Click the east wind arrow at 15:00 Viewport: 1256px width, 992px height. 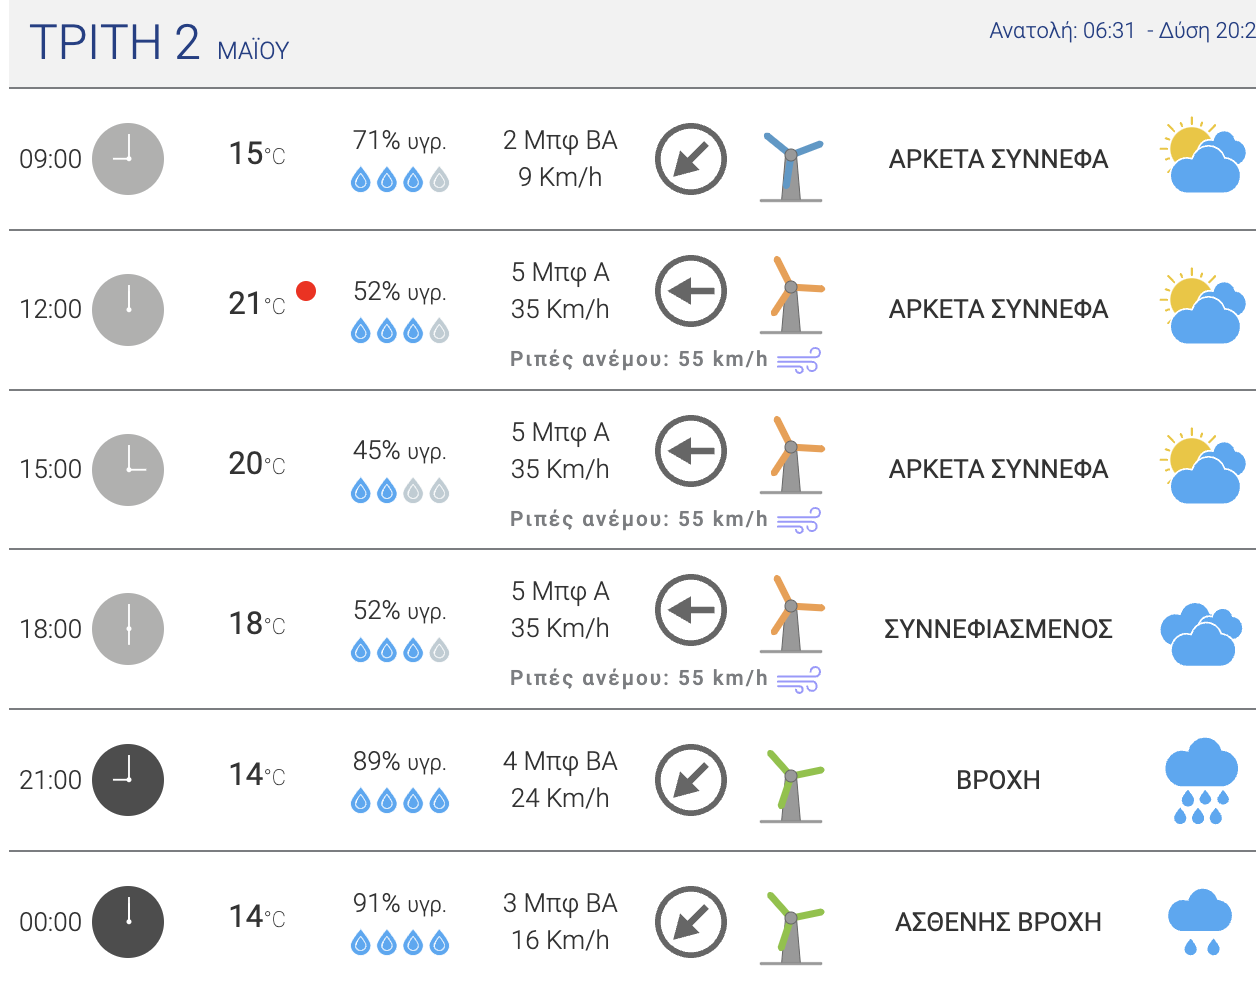pos(691,451)
